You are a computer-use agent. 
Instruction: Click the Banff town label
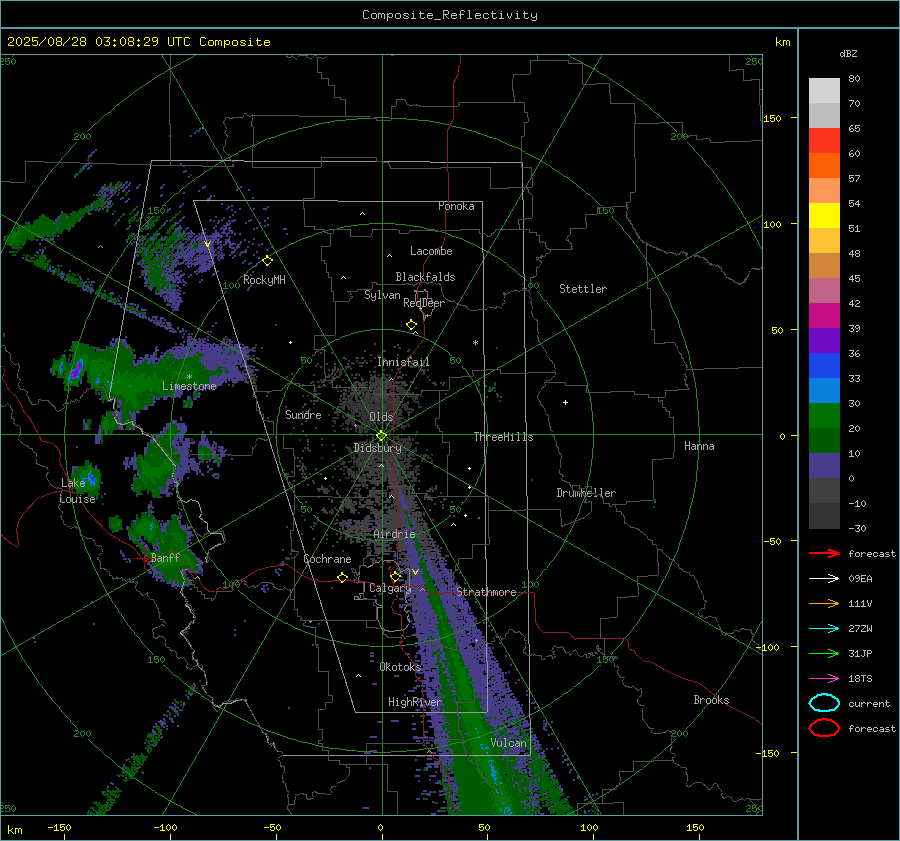pos(165,557)
